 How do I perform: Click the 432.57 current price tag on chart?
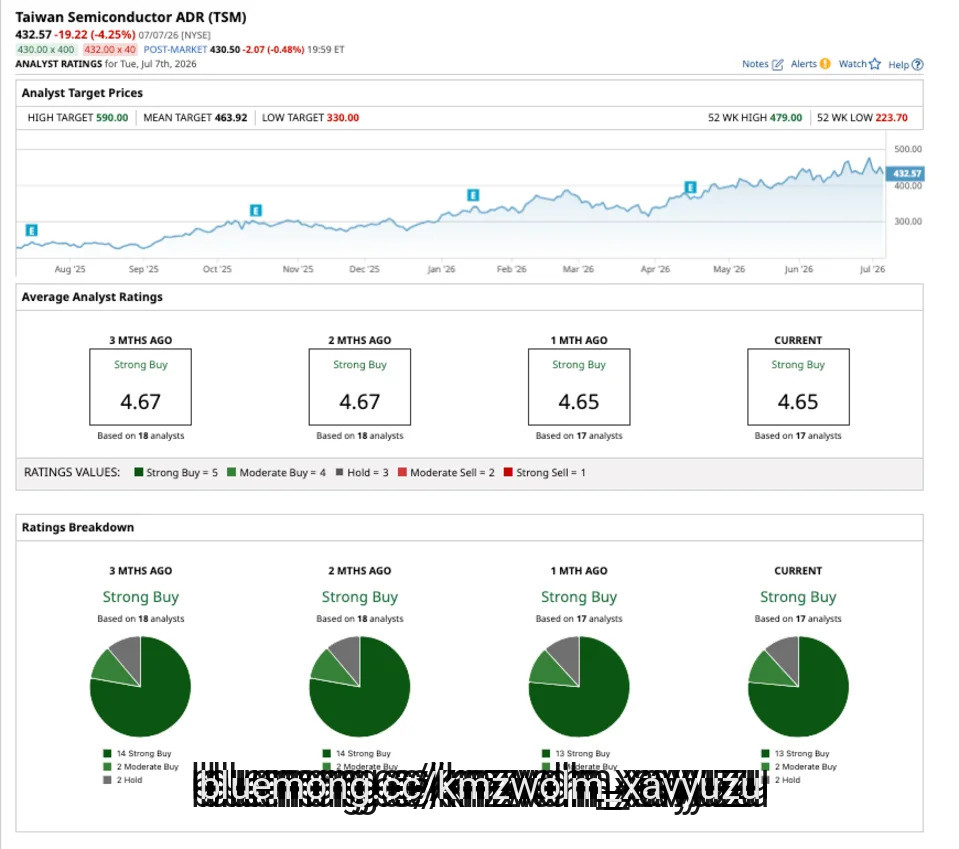point(905,173)
